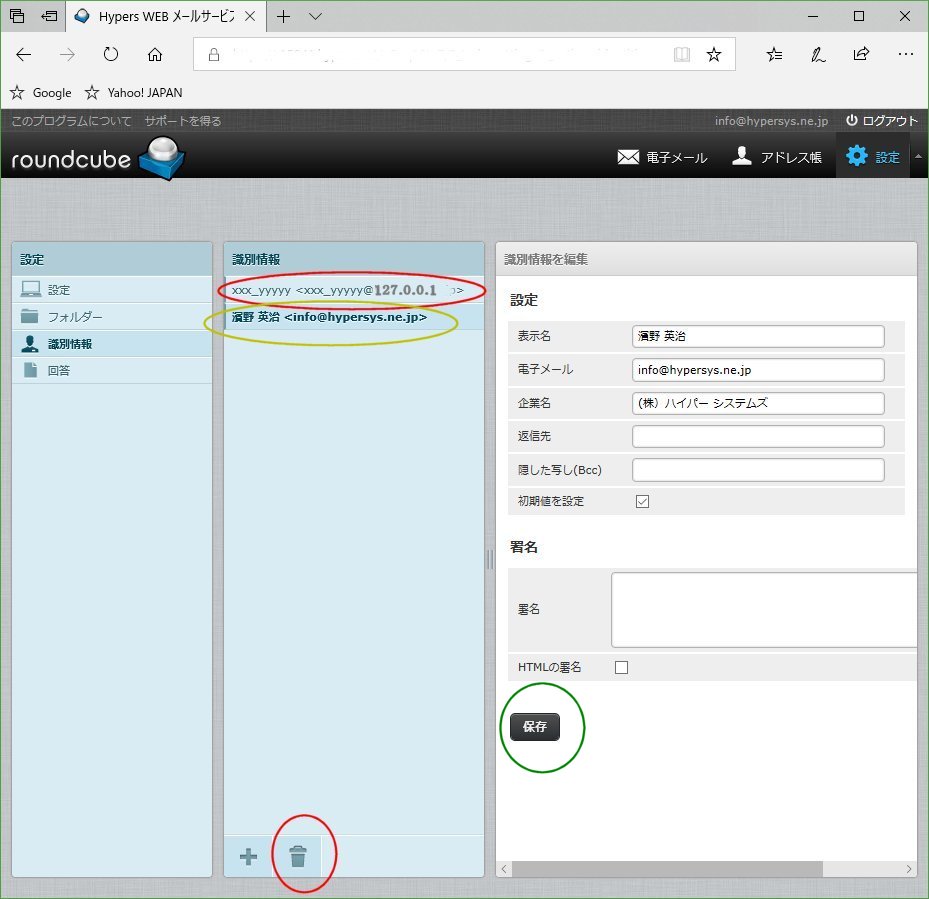Screen dimensions: 929x899
Task: Refresh the page with the reload icon
Action: (x=110, y=54)
